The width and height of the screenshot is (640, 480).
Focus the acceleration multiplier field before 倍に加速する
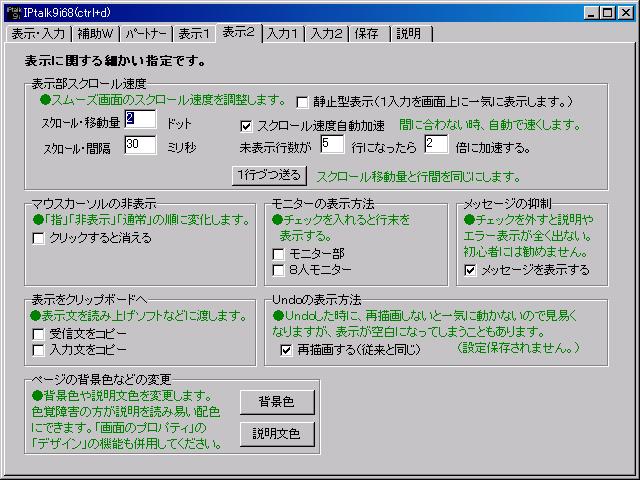coord(436,144)
